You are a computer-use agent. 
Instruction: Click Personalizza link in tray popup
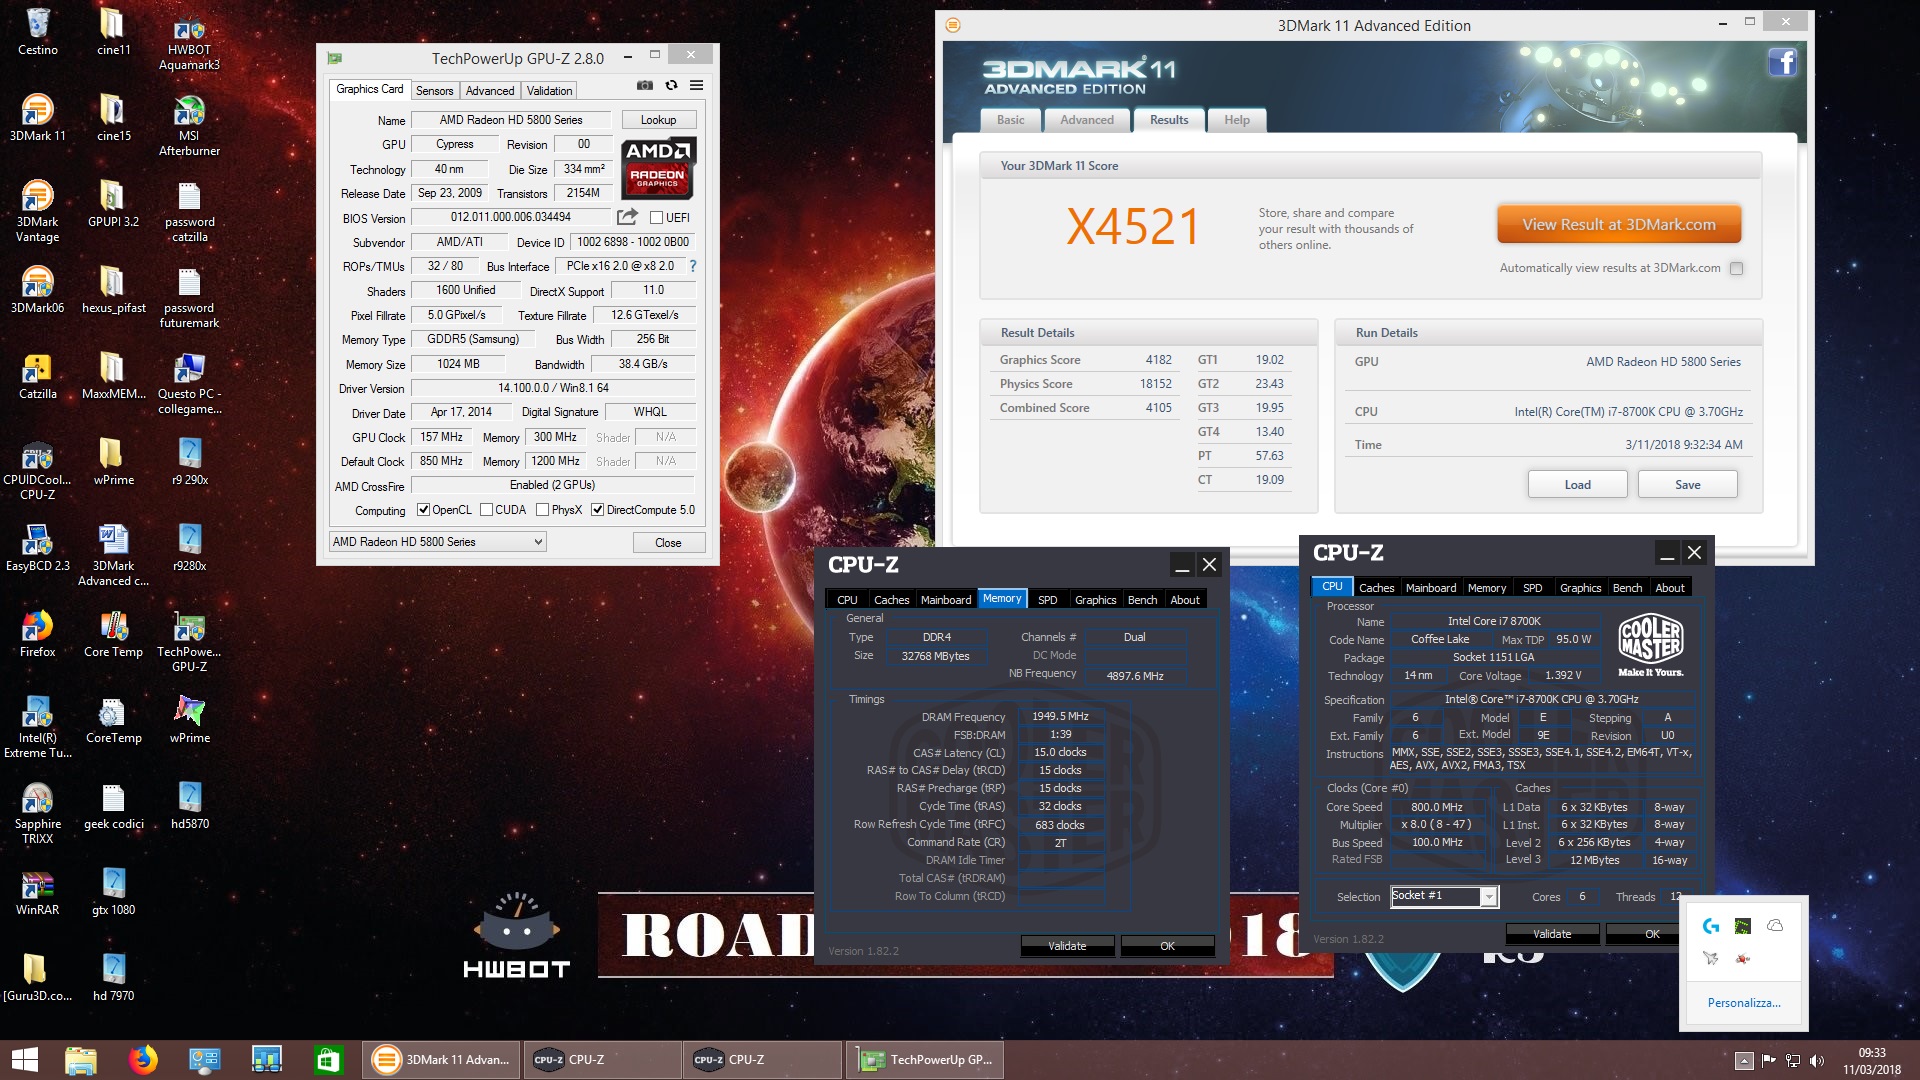(x=1743, y=1003)
